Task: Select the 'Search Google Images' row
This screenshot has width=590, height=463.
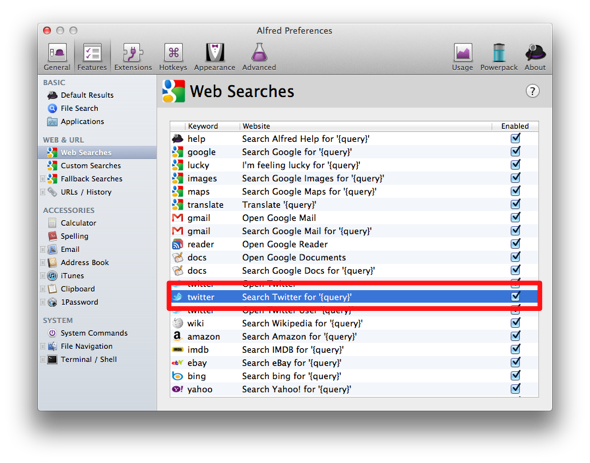Action: tap(354, 178)
